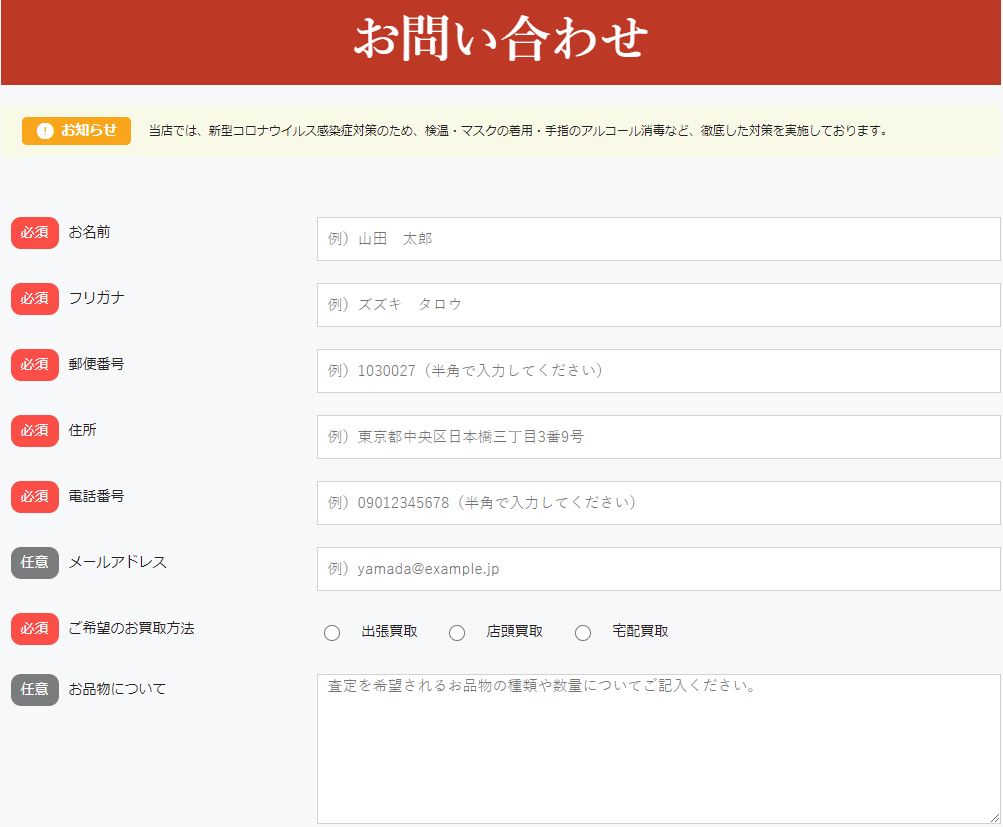Click the 宅配買取 label text

(x=640, y=631)
